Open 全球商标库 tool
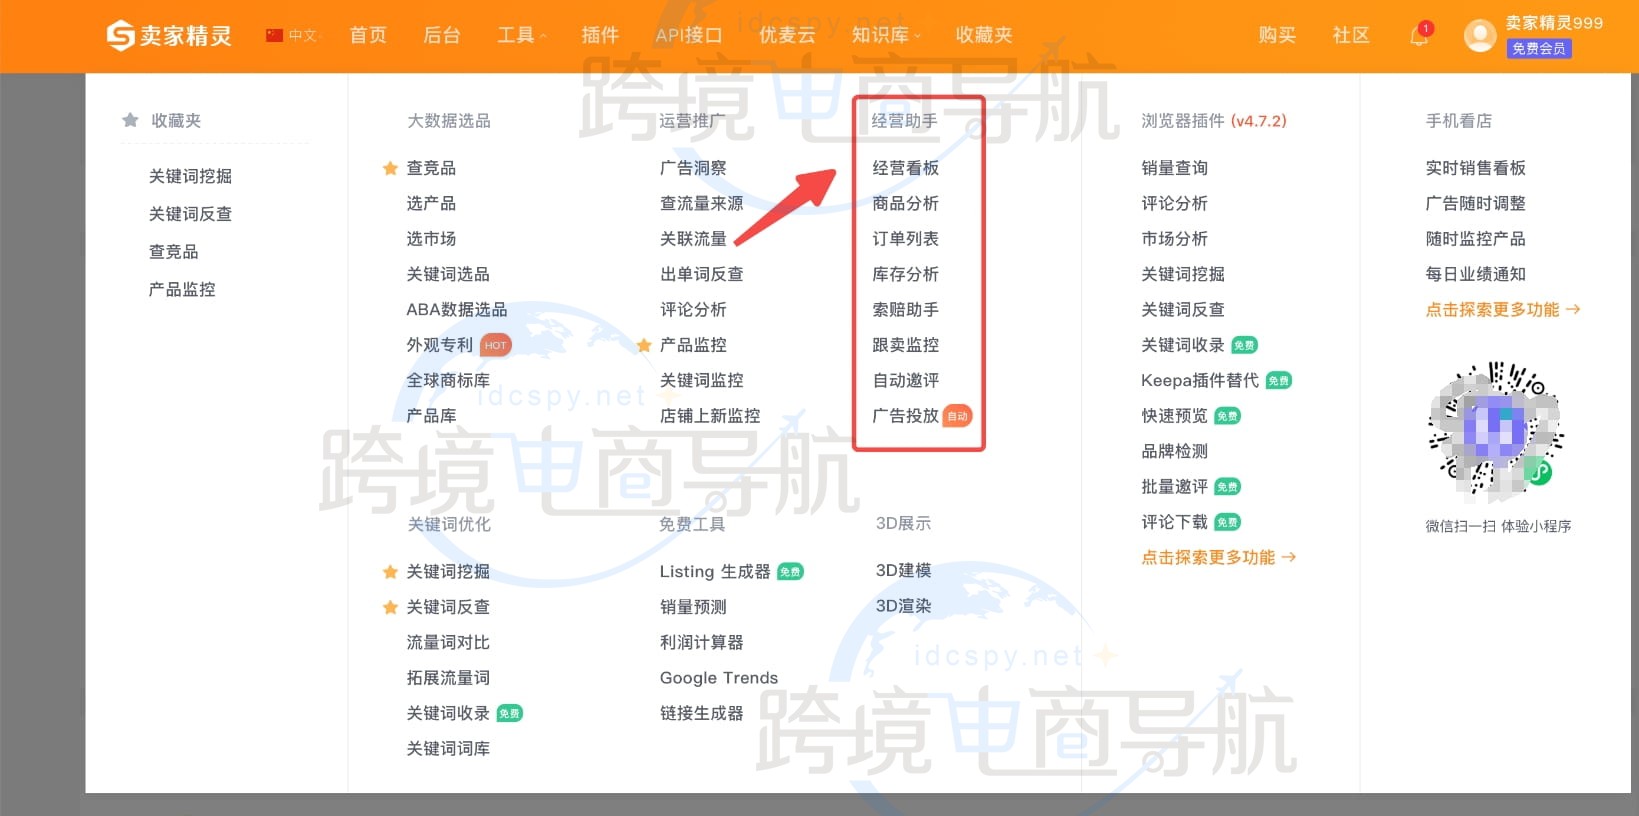 (x=448, y=381)
